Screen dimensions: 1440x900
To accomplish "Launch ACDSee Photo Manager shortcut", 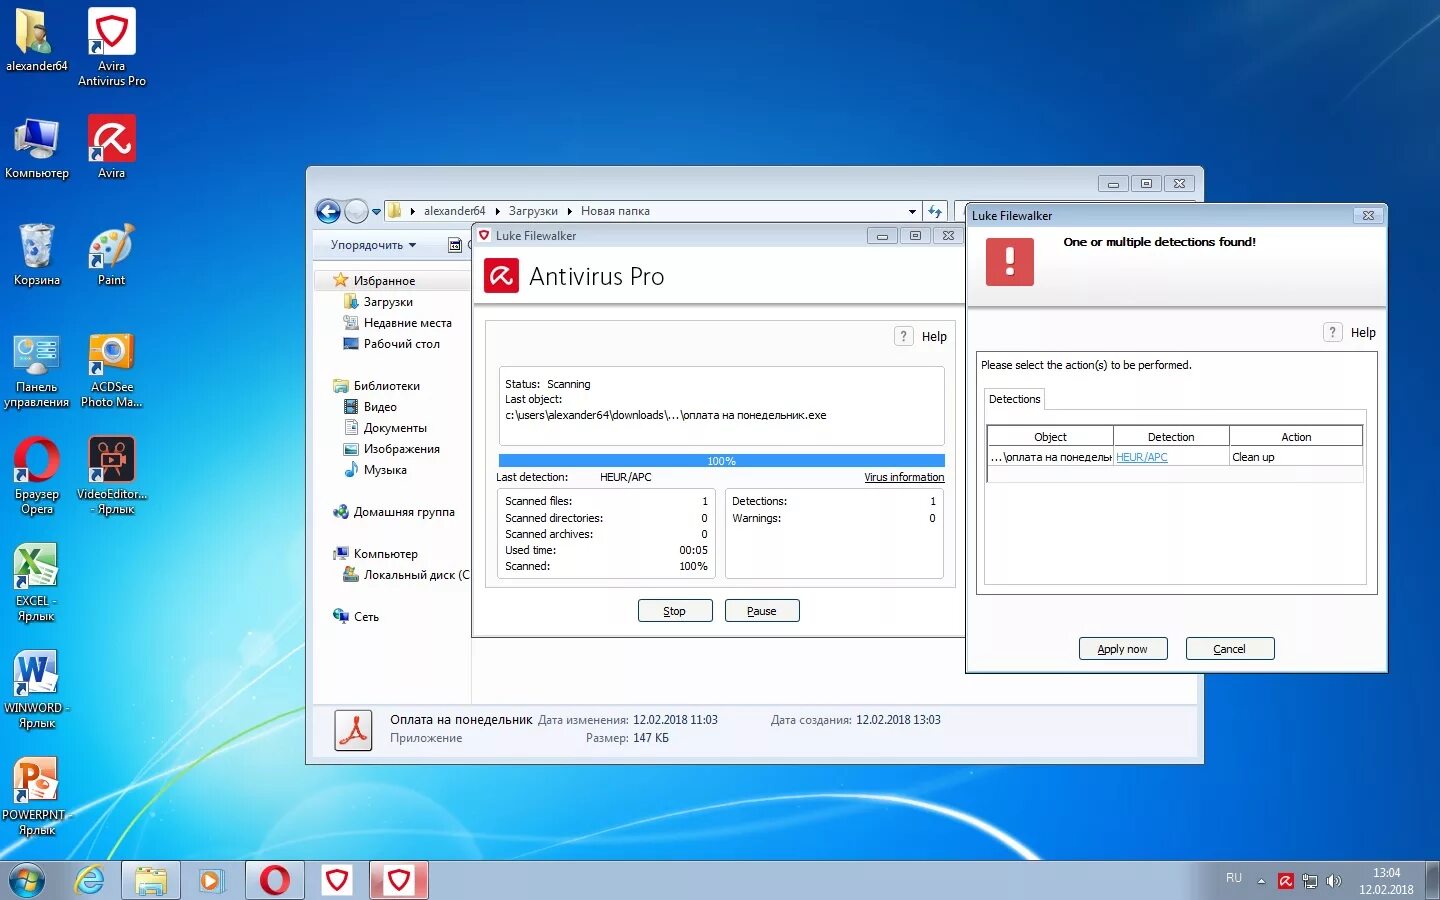I will click(112, 369).
